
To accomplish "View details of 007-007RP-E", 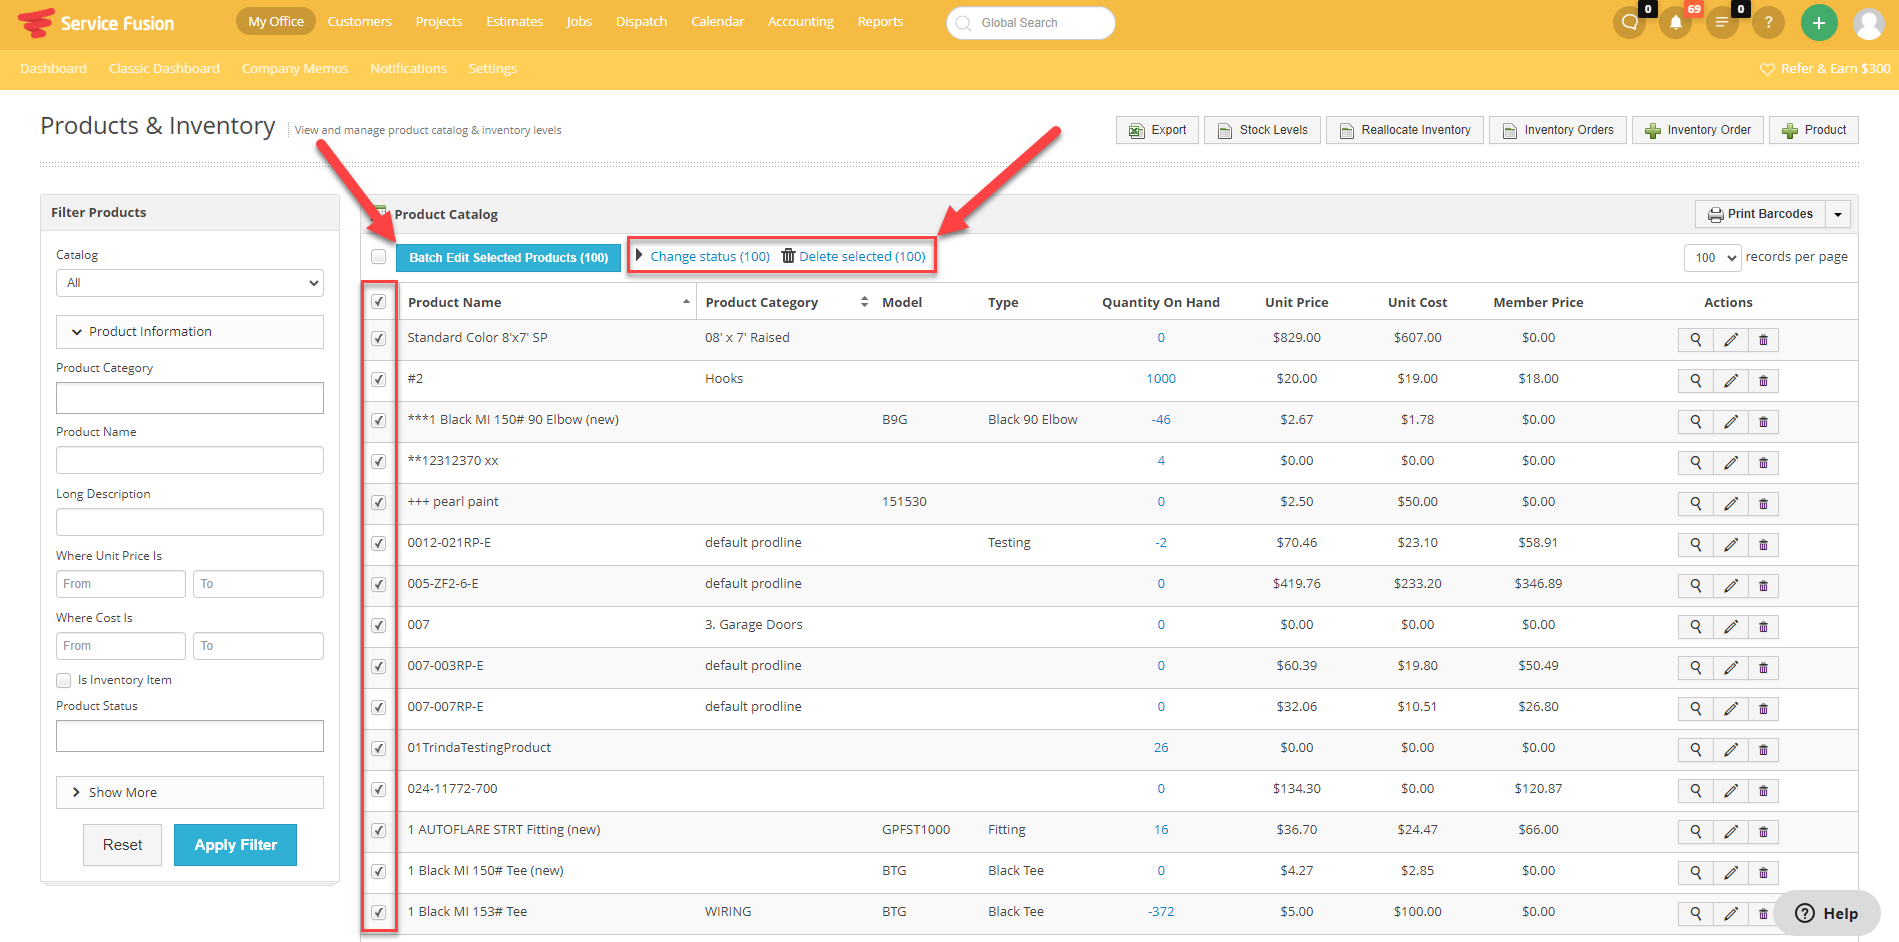I will [x=1695, y=709].
